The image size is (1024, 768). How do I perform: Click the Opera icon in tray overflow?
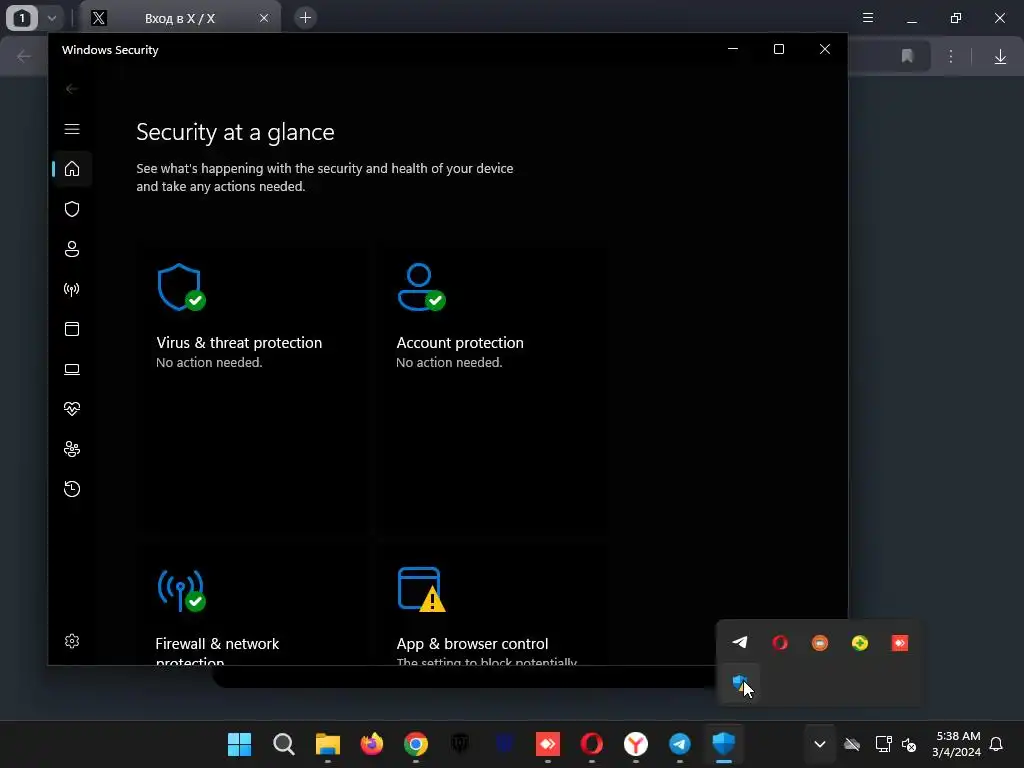[780, 643]
